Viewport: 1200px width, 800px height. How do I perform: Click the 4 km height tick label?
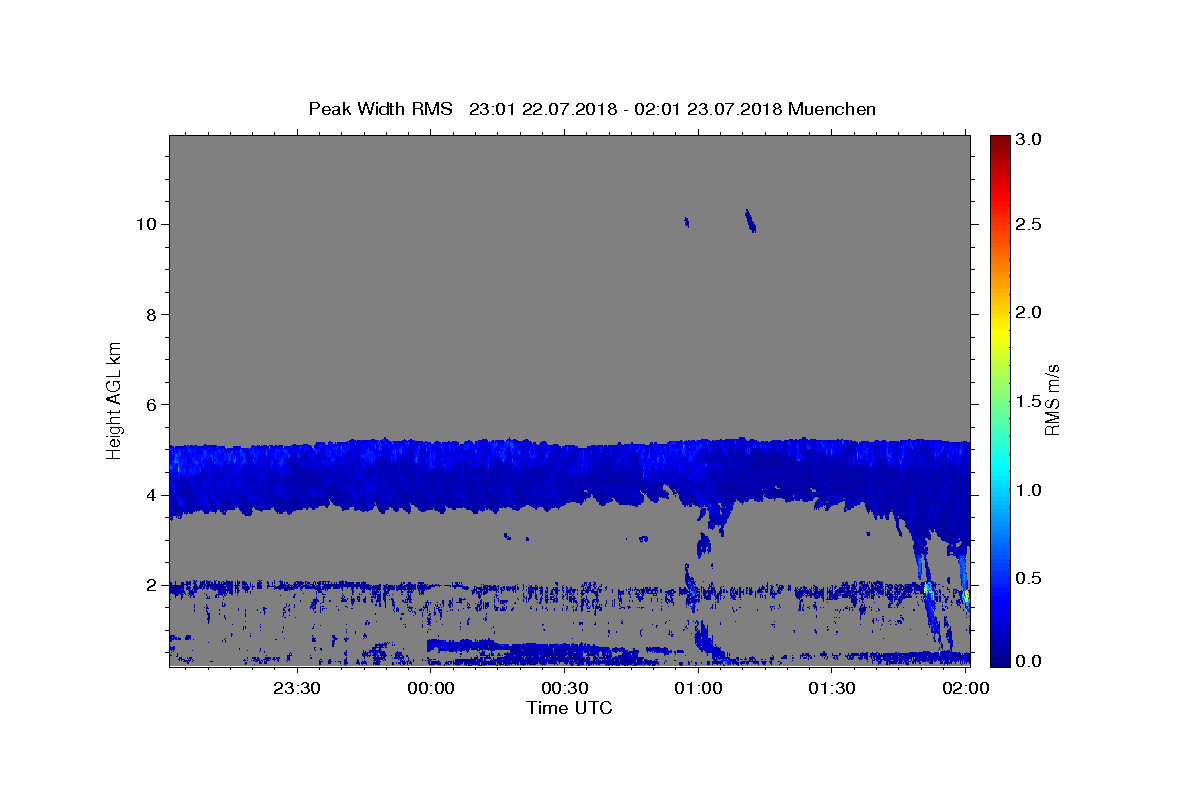pyautogui.click(x=152, y=495)
